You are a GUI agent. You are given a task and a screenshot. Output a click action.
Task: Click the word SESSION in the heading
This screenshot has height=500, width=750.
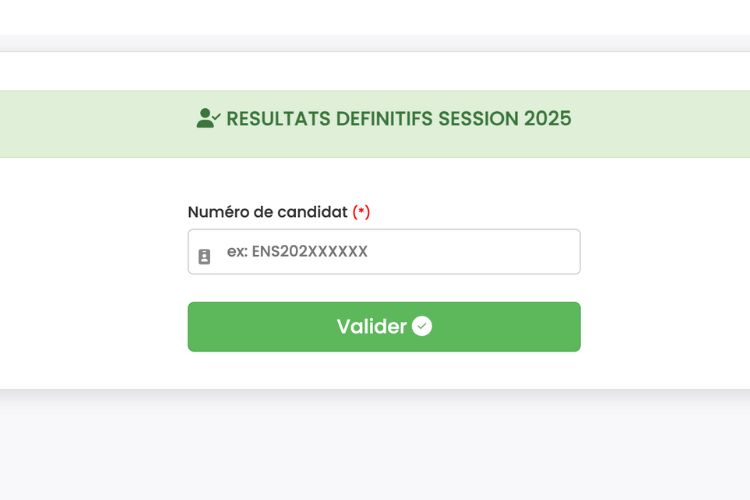coord(478,119)
